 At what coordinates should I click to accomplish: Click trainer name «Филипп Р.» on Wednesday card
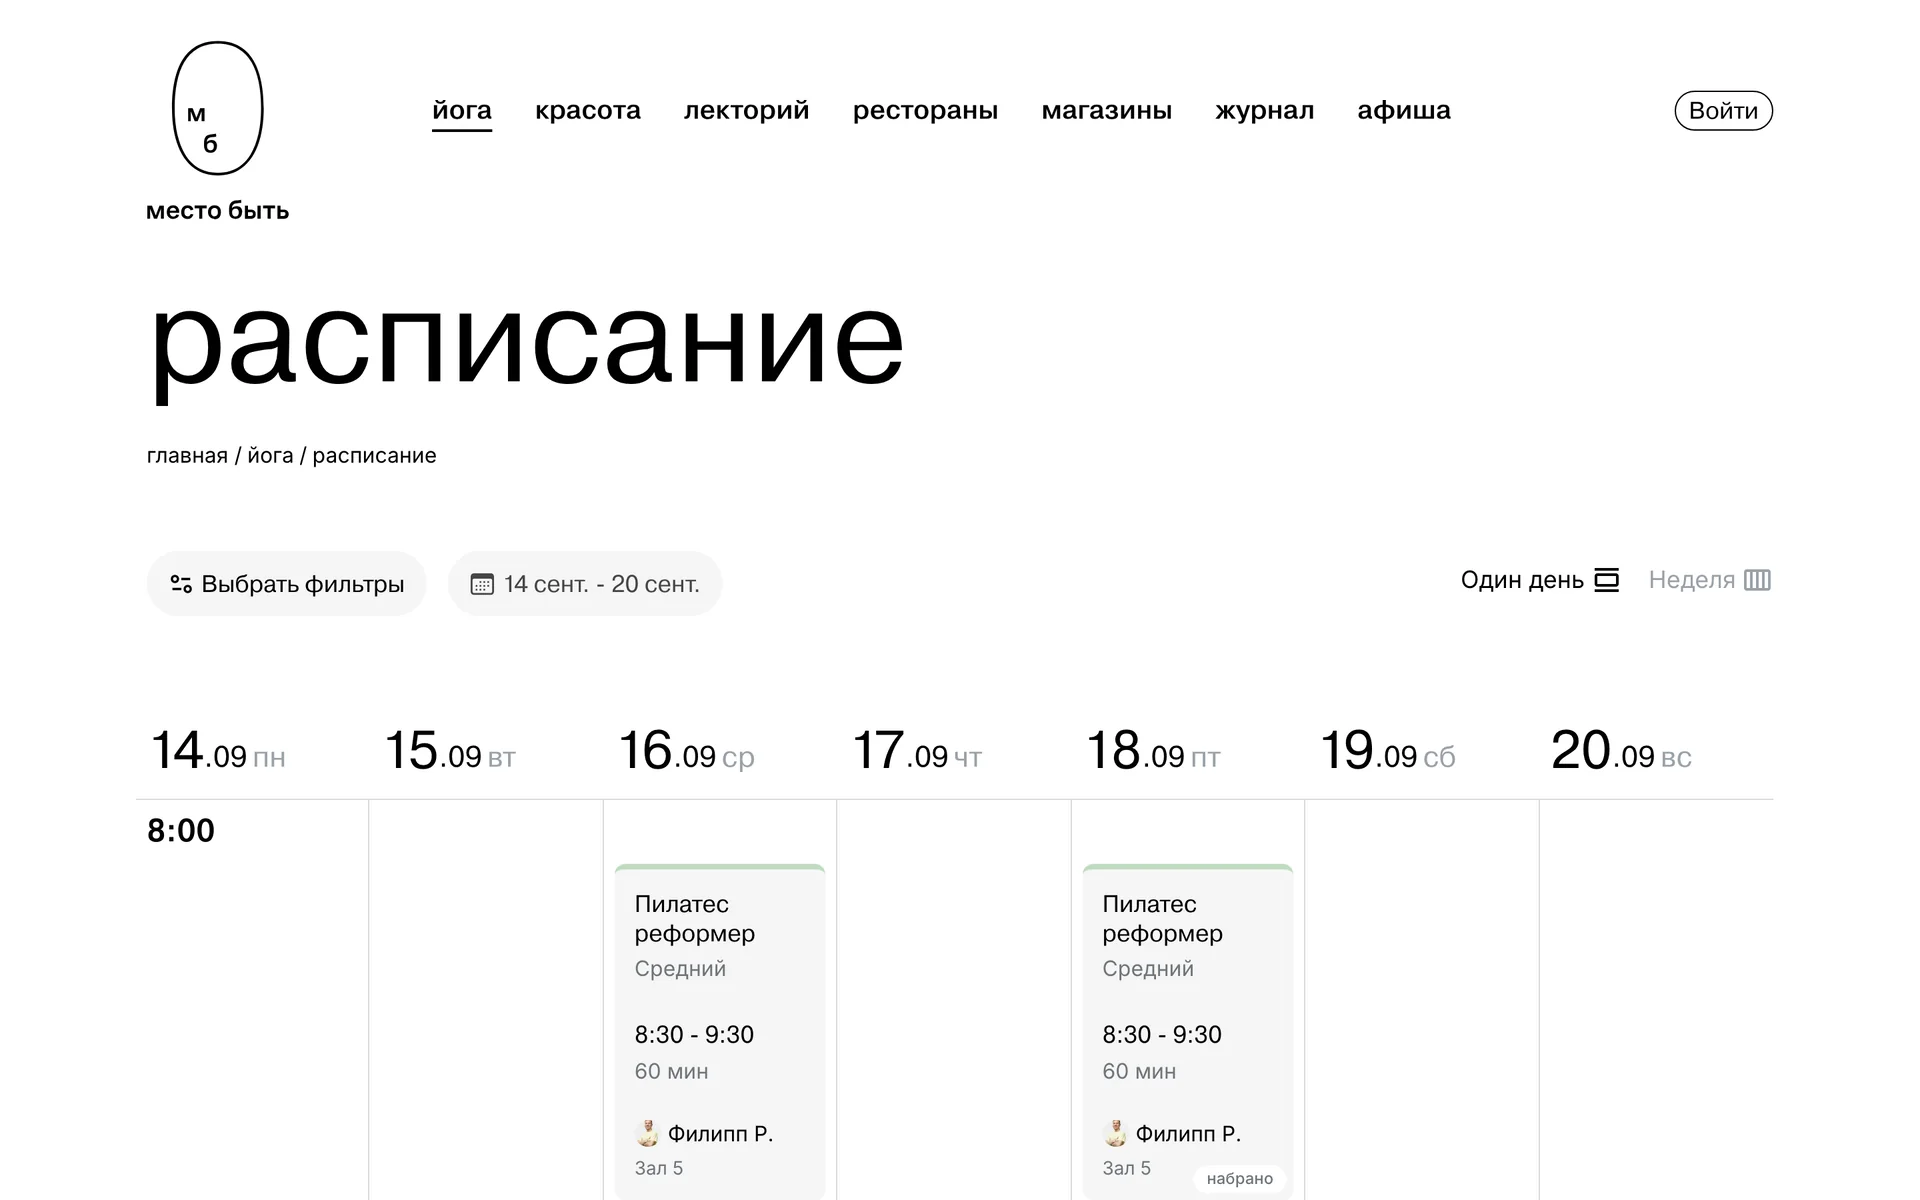pos(720,1134)
